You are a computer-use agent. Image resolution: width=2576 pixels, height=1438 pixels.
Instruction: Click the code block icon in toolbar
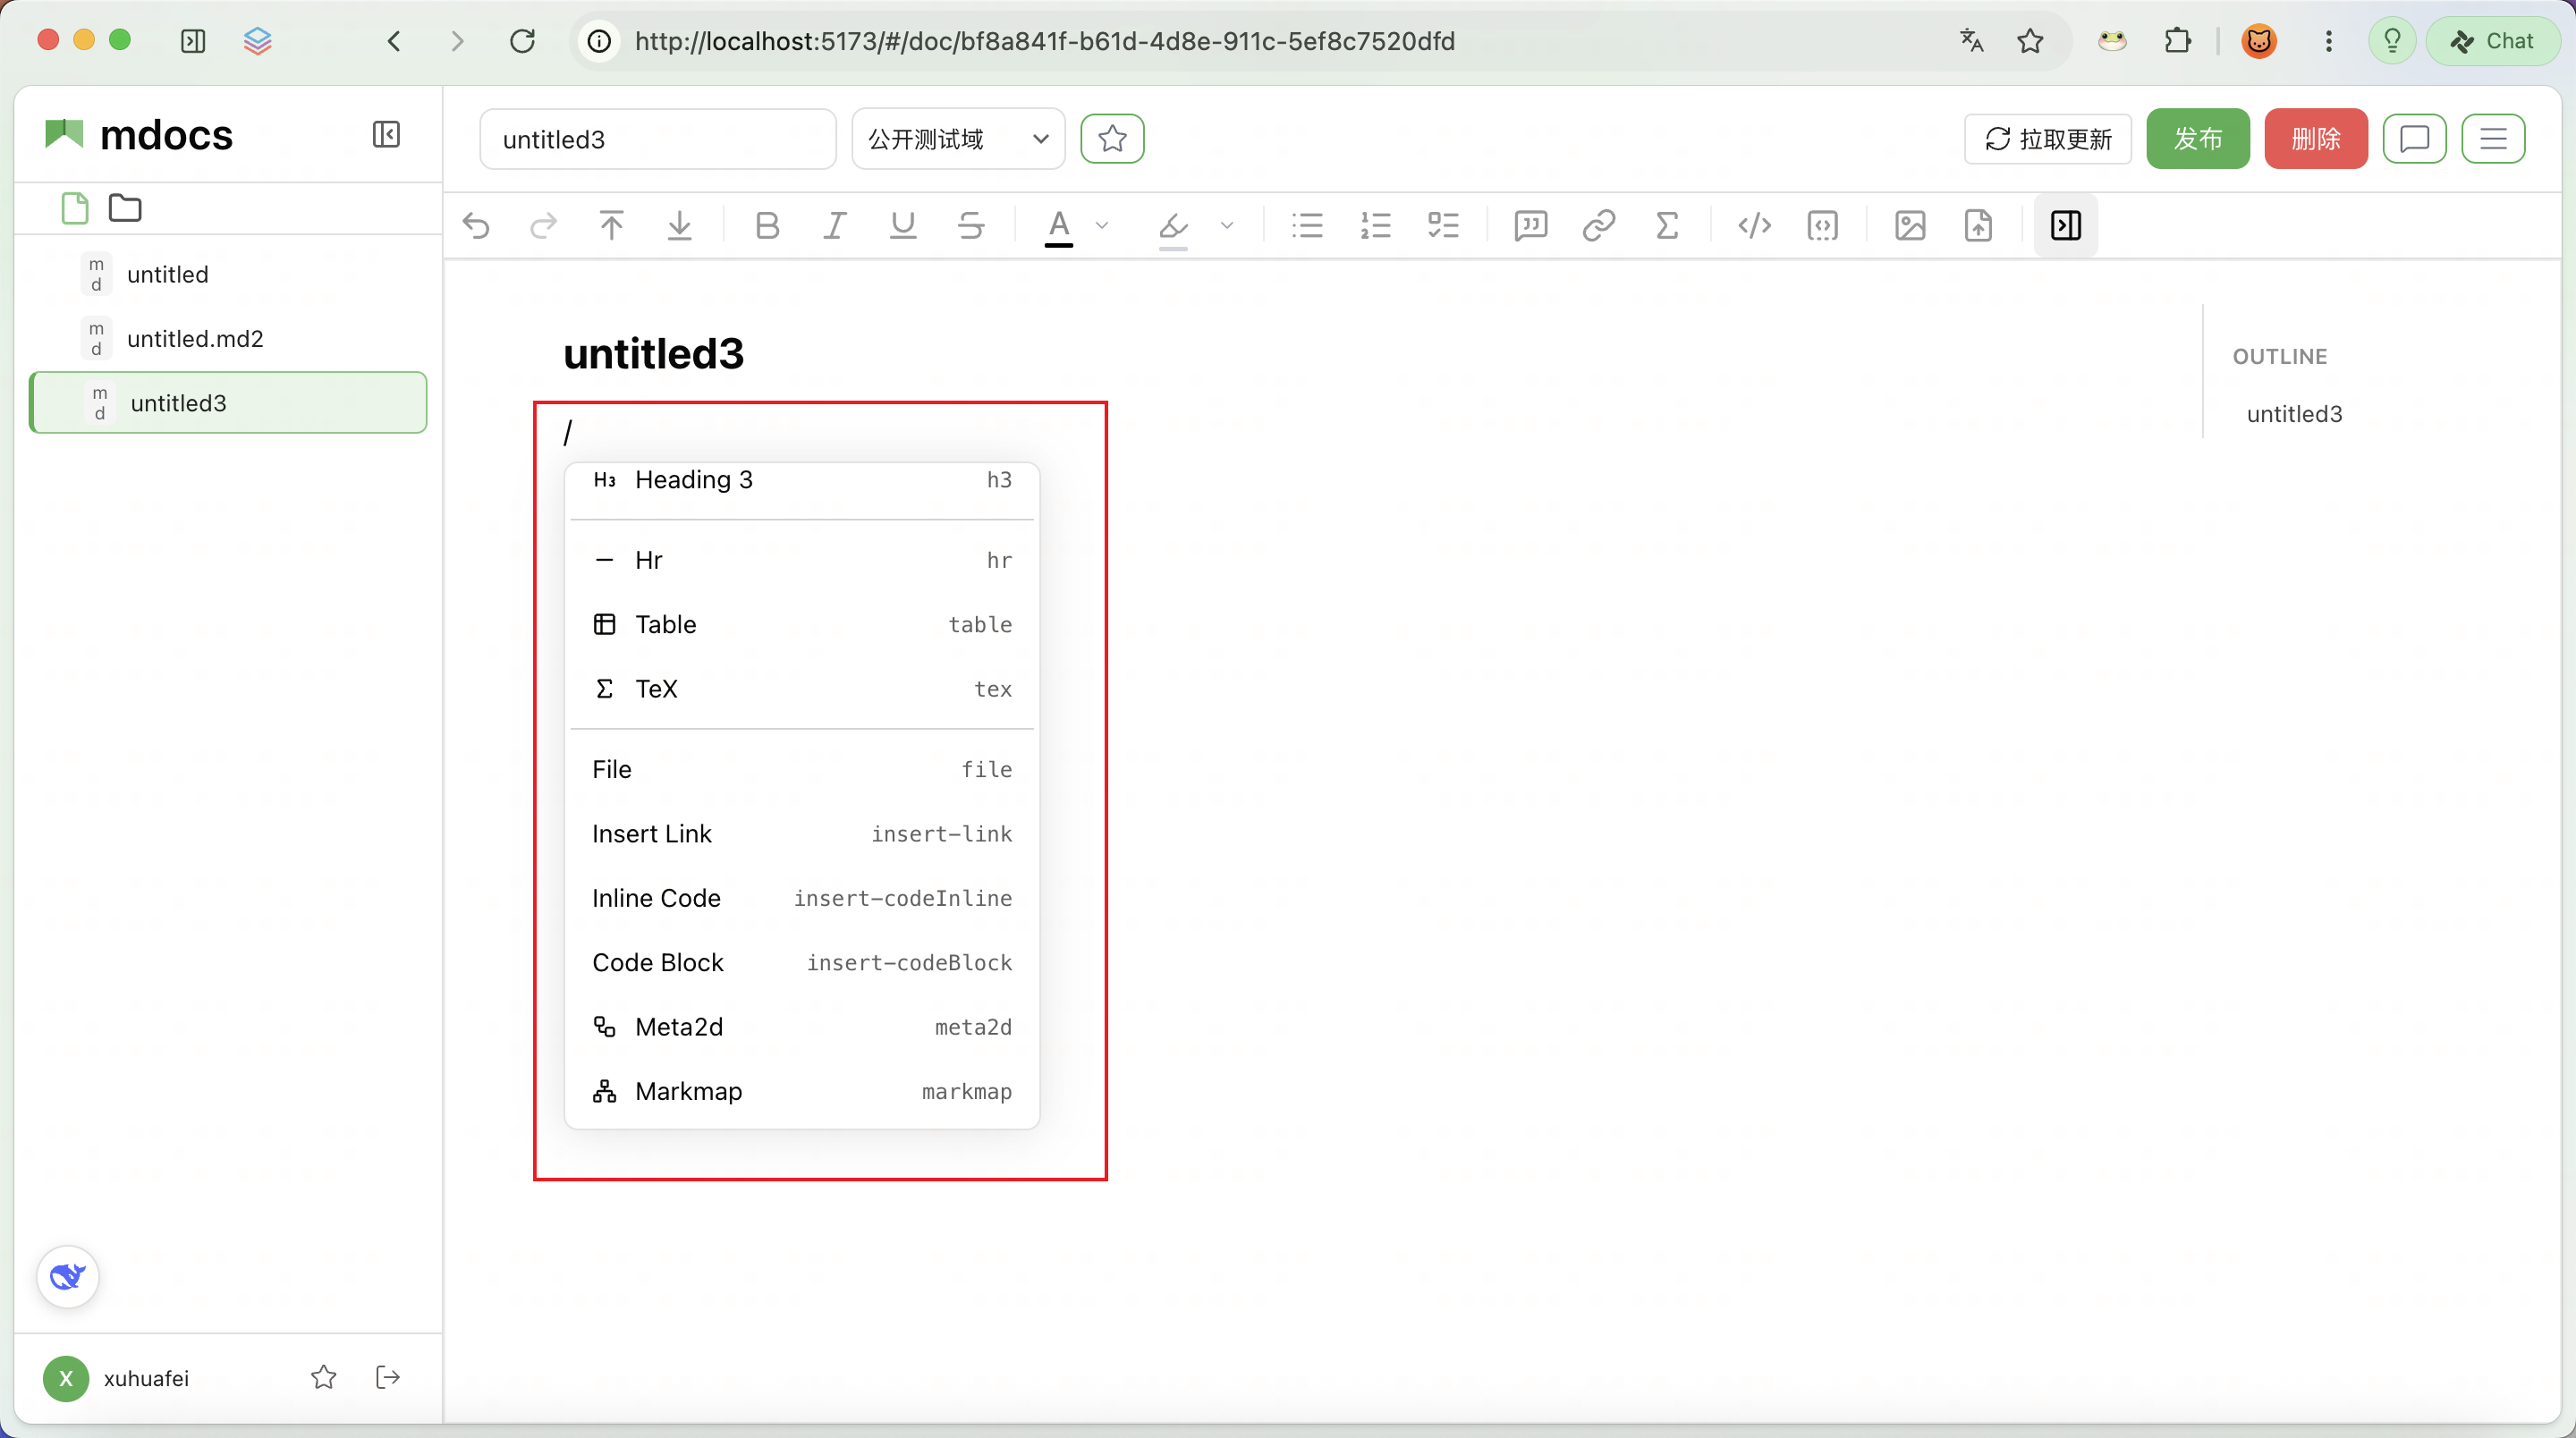tap(1822, 226)
